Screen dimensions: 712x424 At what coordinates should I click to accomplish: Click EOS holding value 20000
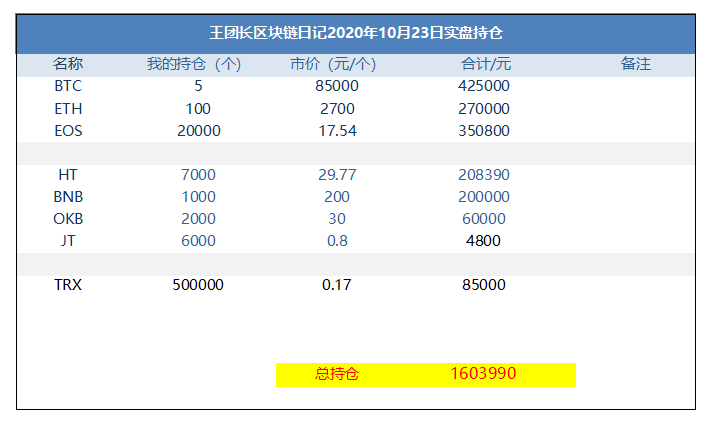(198, 131)
